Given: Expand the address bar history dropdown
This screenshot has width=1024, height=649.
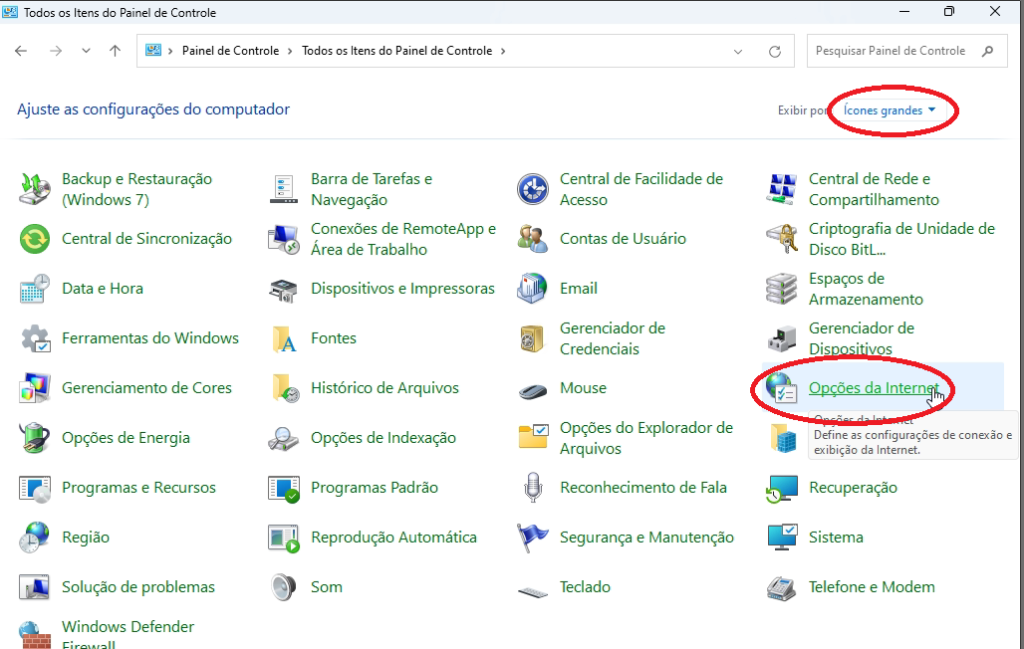Looking at the screenshot, I should click(738, 51).
